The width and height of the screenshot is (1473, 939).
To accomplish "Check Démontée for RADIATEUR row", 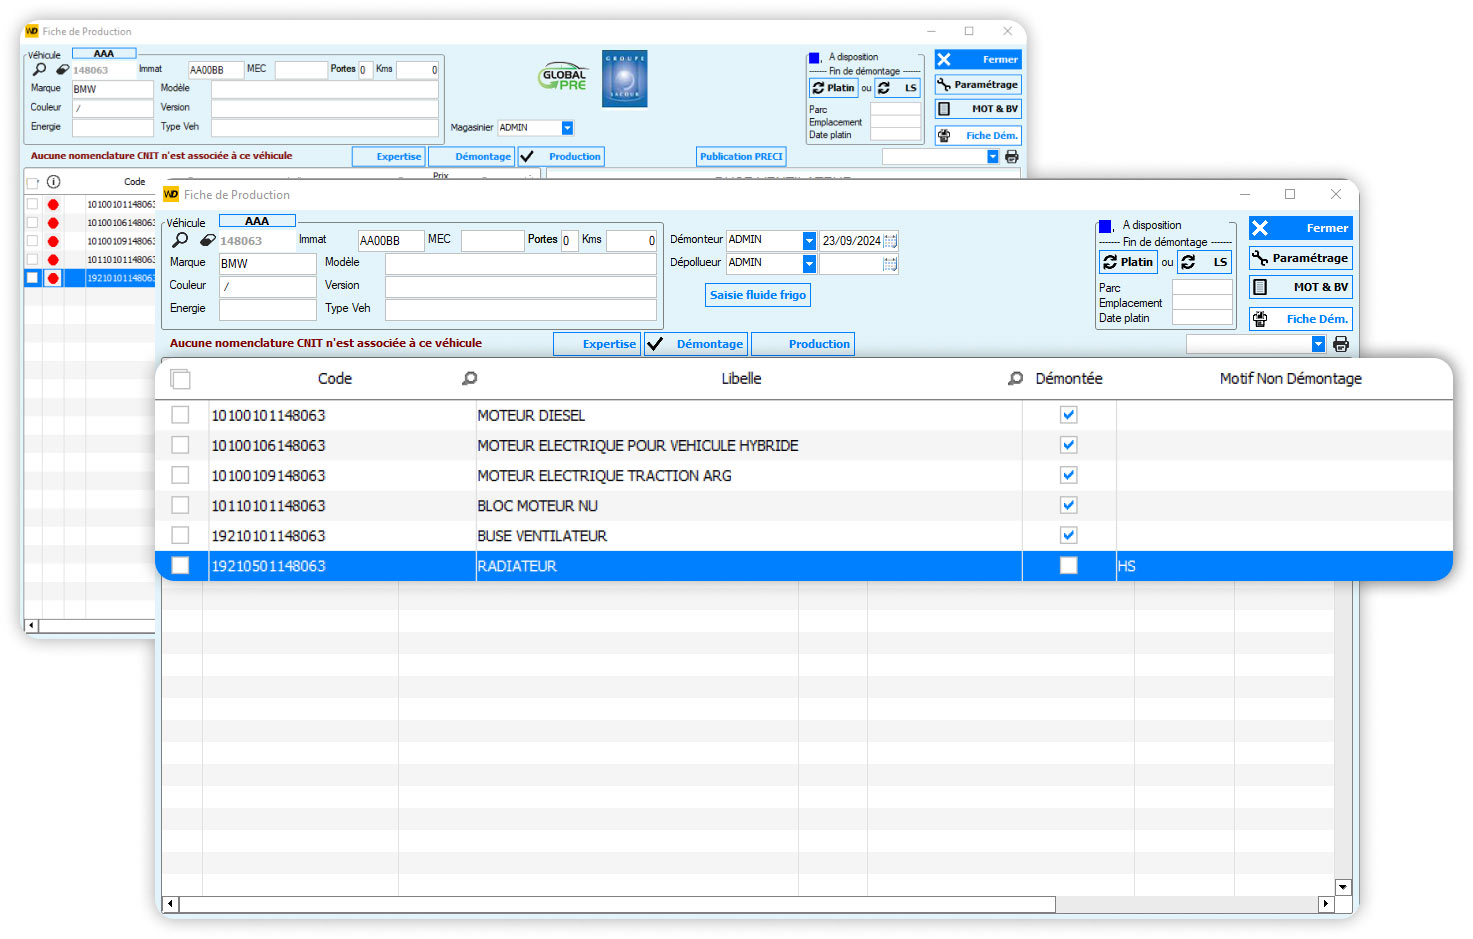I will tap(1069, 566).
